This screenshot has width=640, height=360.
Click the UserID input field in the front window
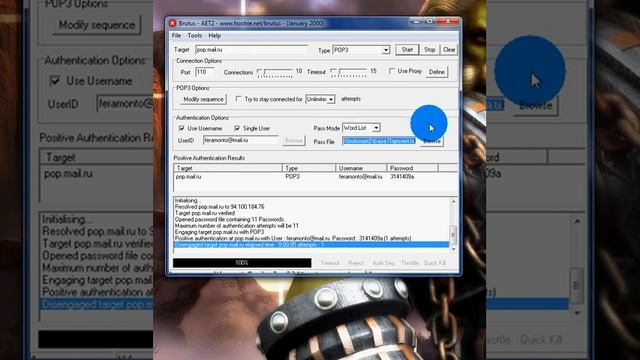click(x=241, y=140)
